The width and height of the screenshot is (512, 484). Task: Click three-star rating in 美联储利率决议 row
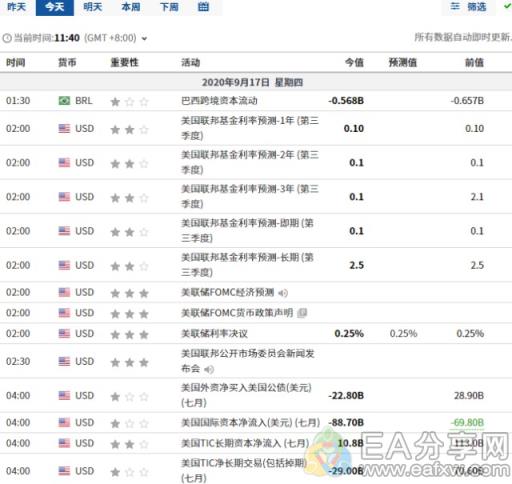(x=129, y=334)
